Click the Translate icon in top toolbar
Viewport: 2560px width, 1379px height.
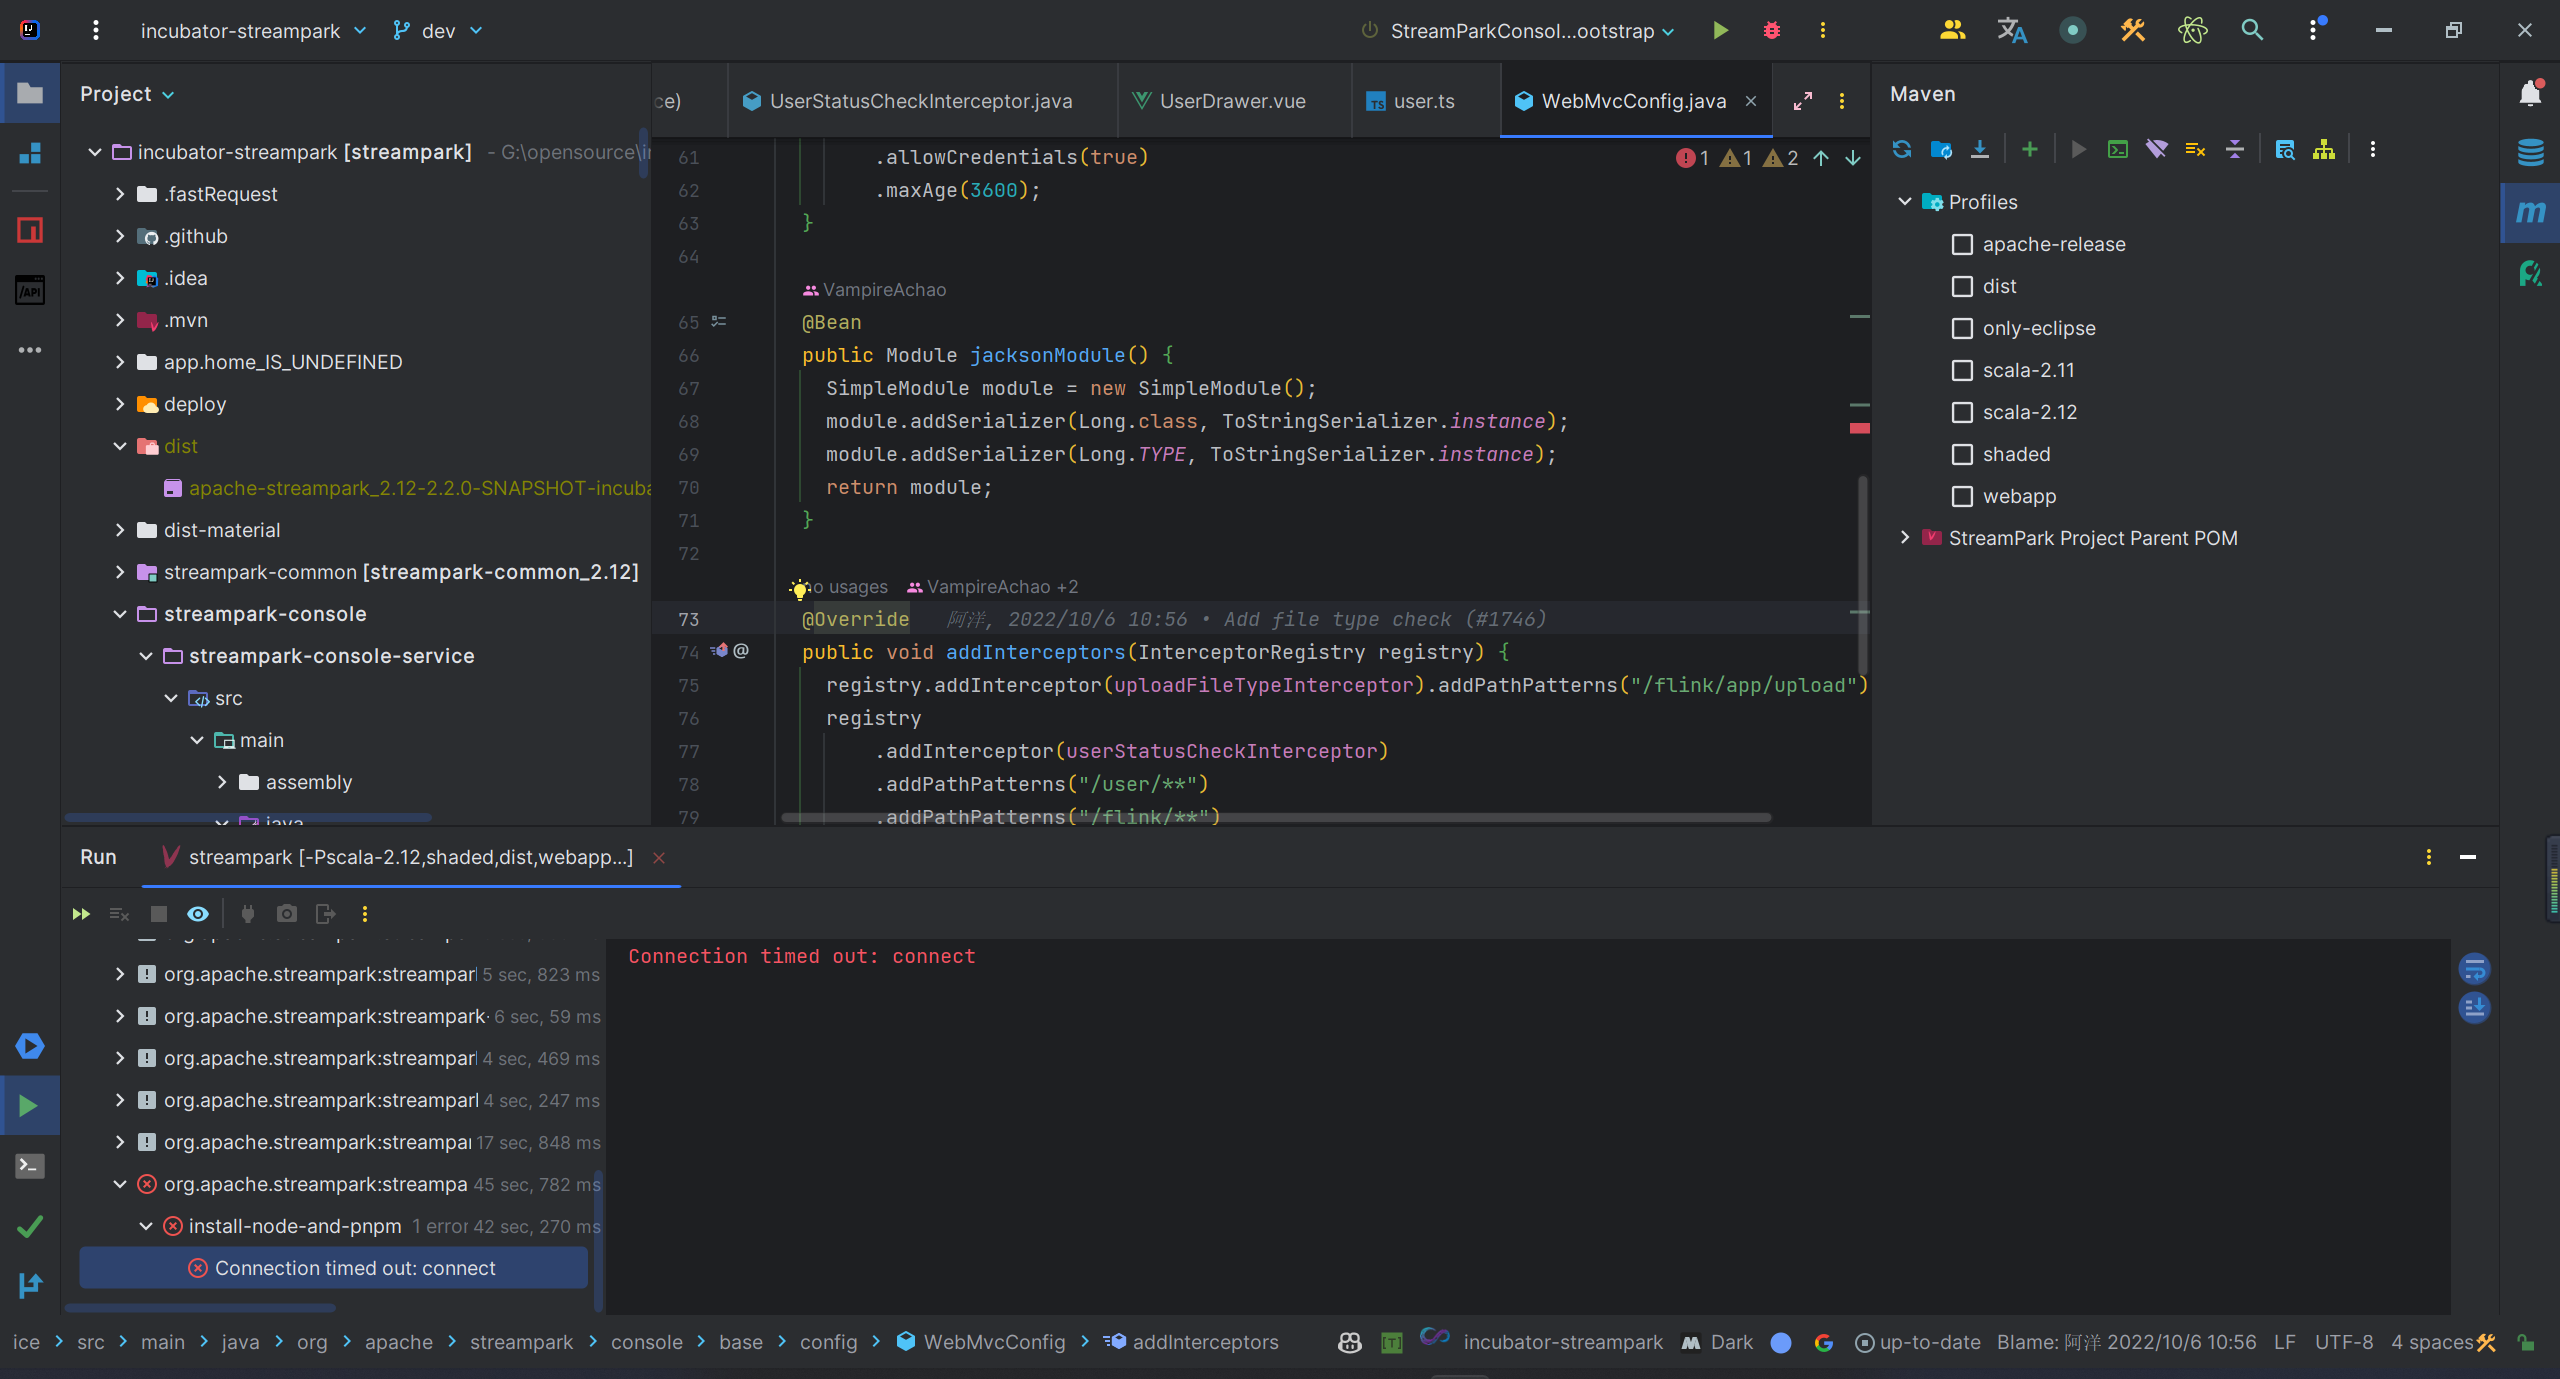2011,30
